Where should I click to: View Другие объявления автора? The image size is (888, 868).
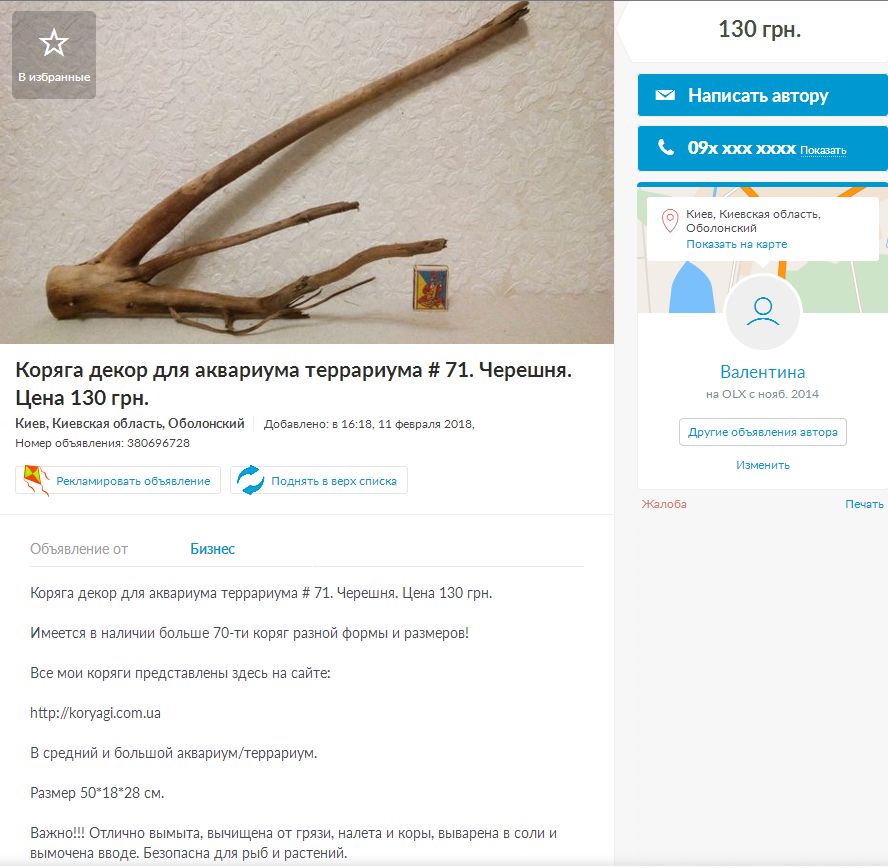click(x=762, y=432)
